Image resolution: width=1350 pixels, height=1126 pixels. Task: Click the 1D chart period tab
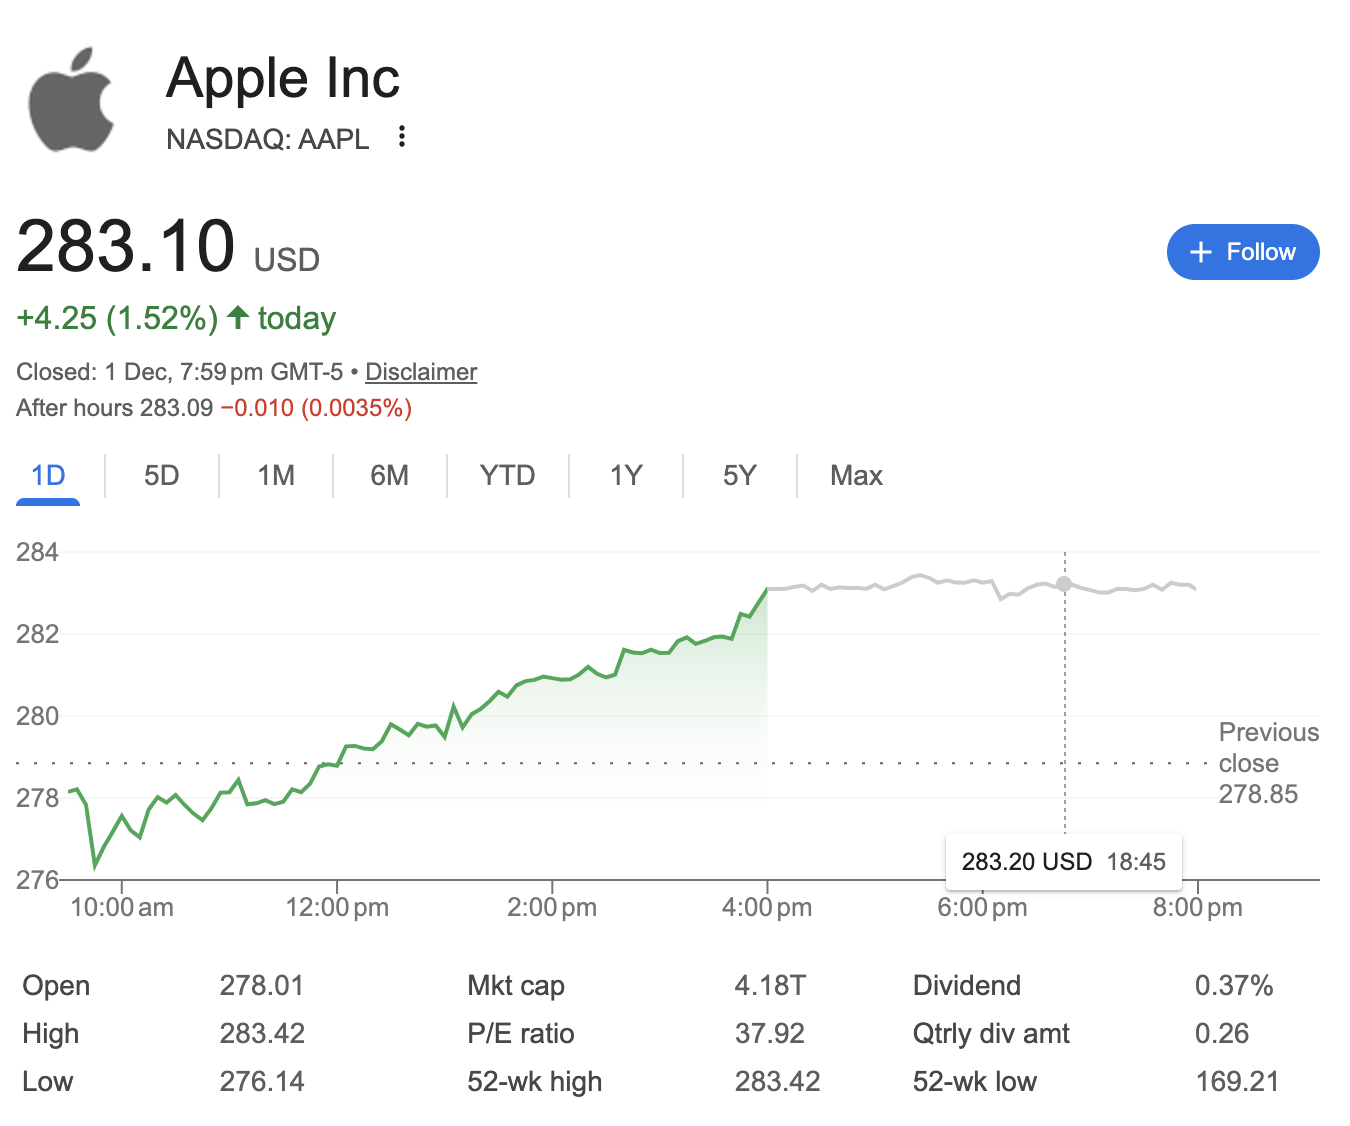coord(47,476)
